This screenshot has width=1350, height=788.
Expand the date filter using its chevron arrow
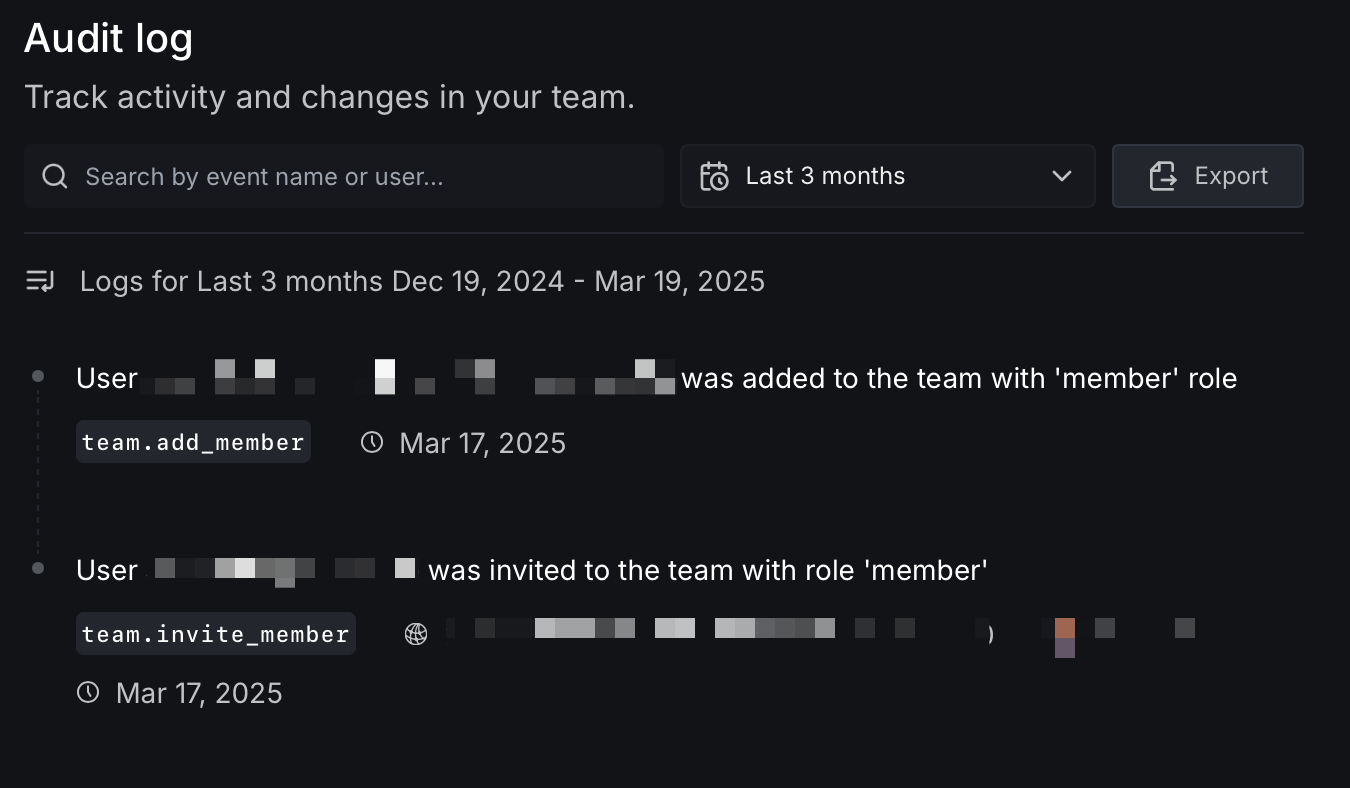tap(1062, 177)
